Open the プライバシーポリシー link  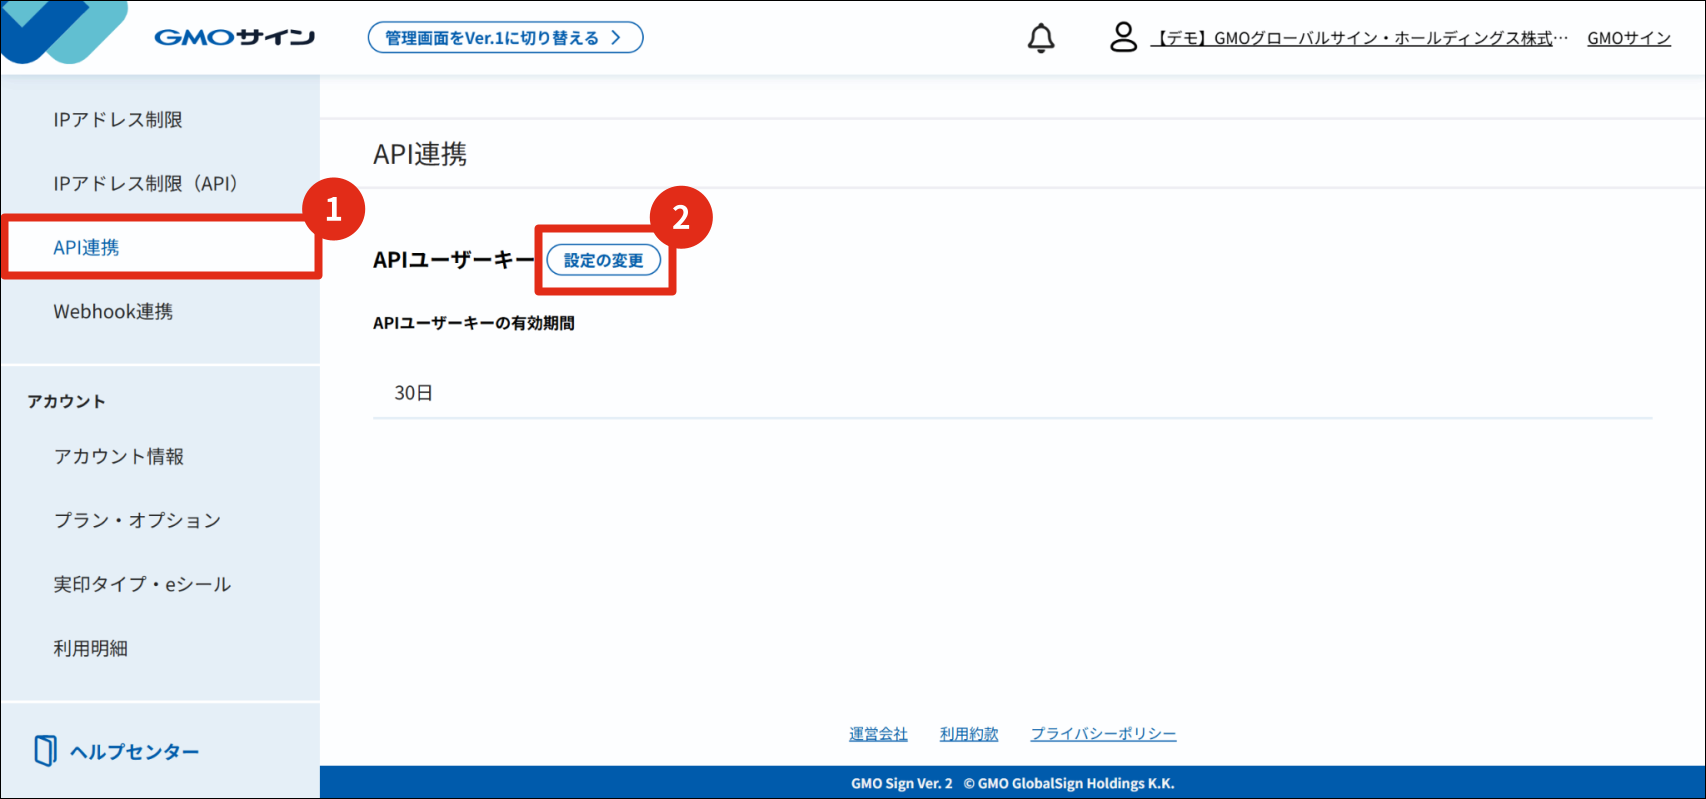coord(1103,734)
